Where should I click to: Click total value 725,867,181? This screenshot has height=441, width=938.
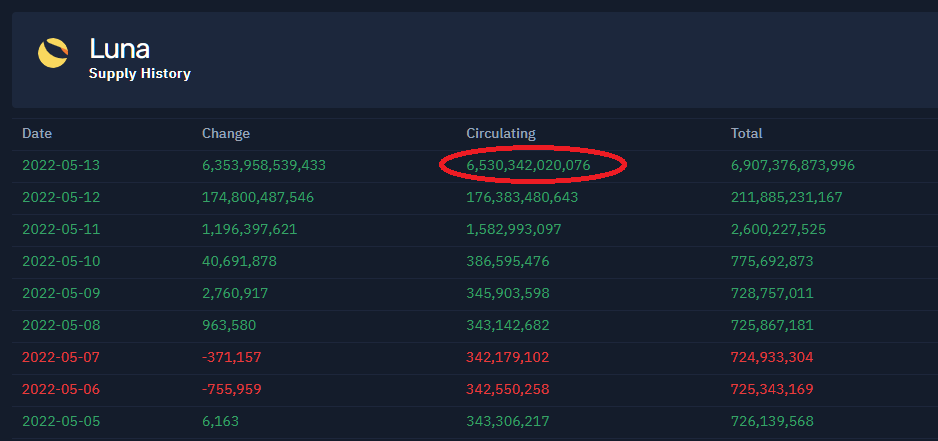[772, 326]
